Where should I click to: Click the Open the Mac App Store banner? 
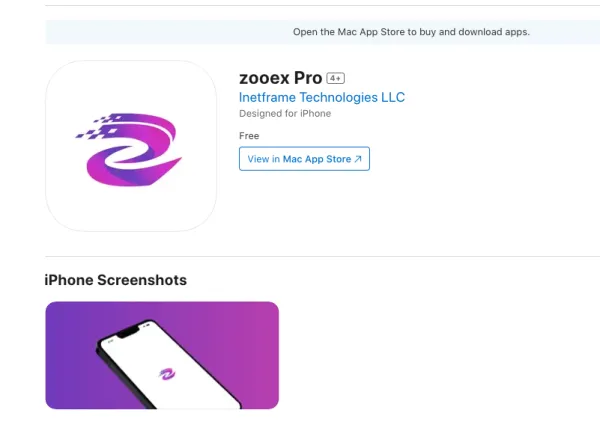tap(410, 32)
